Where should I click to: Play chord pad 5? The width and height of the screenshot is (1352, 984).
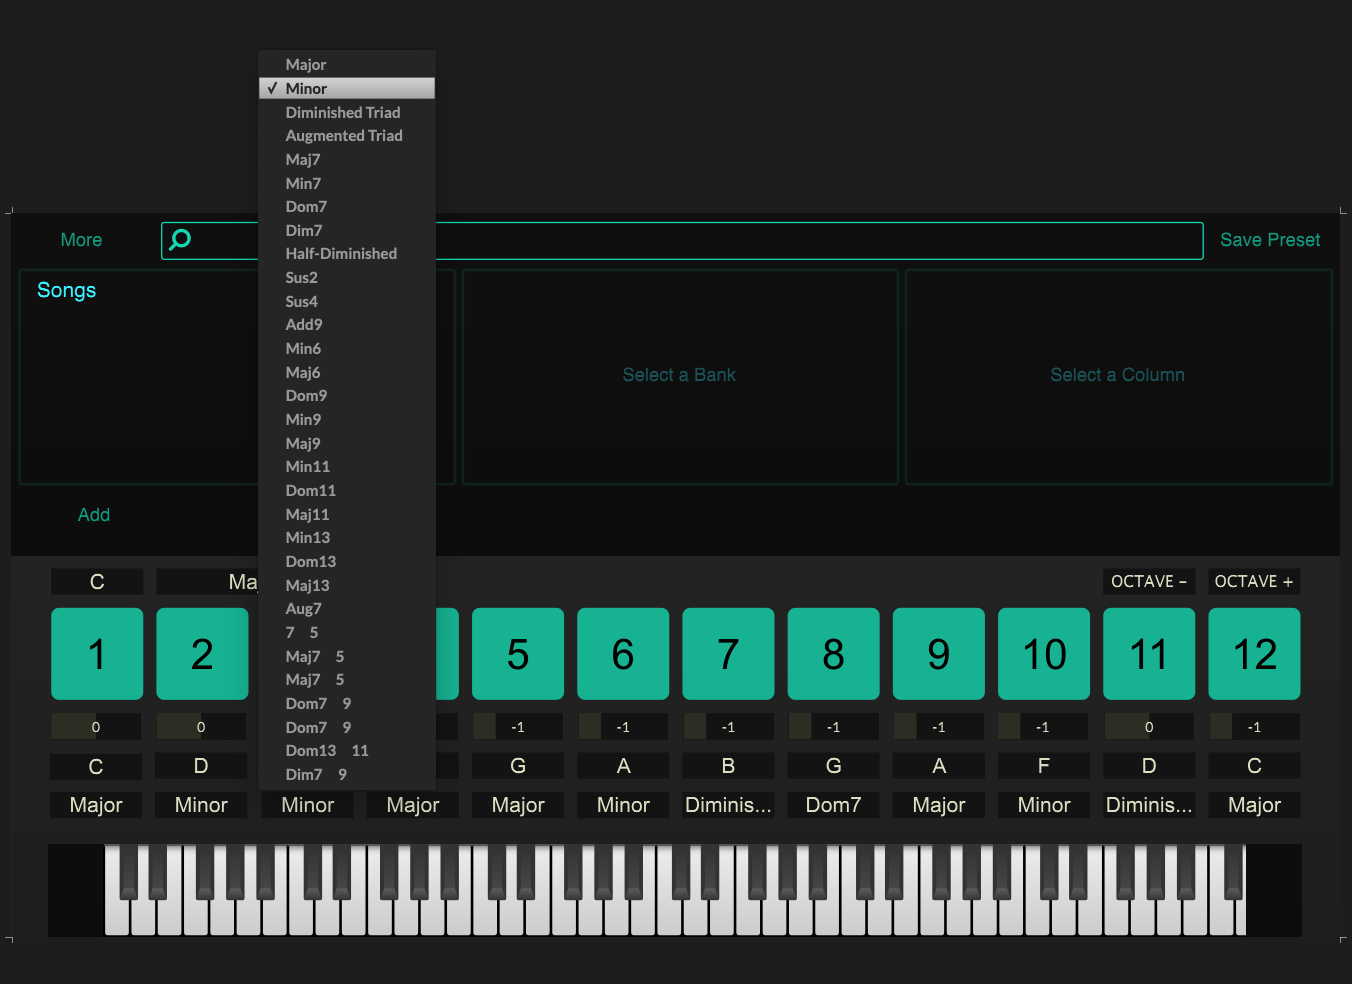pos(518,654)
